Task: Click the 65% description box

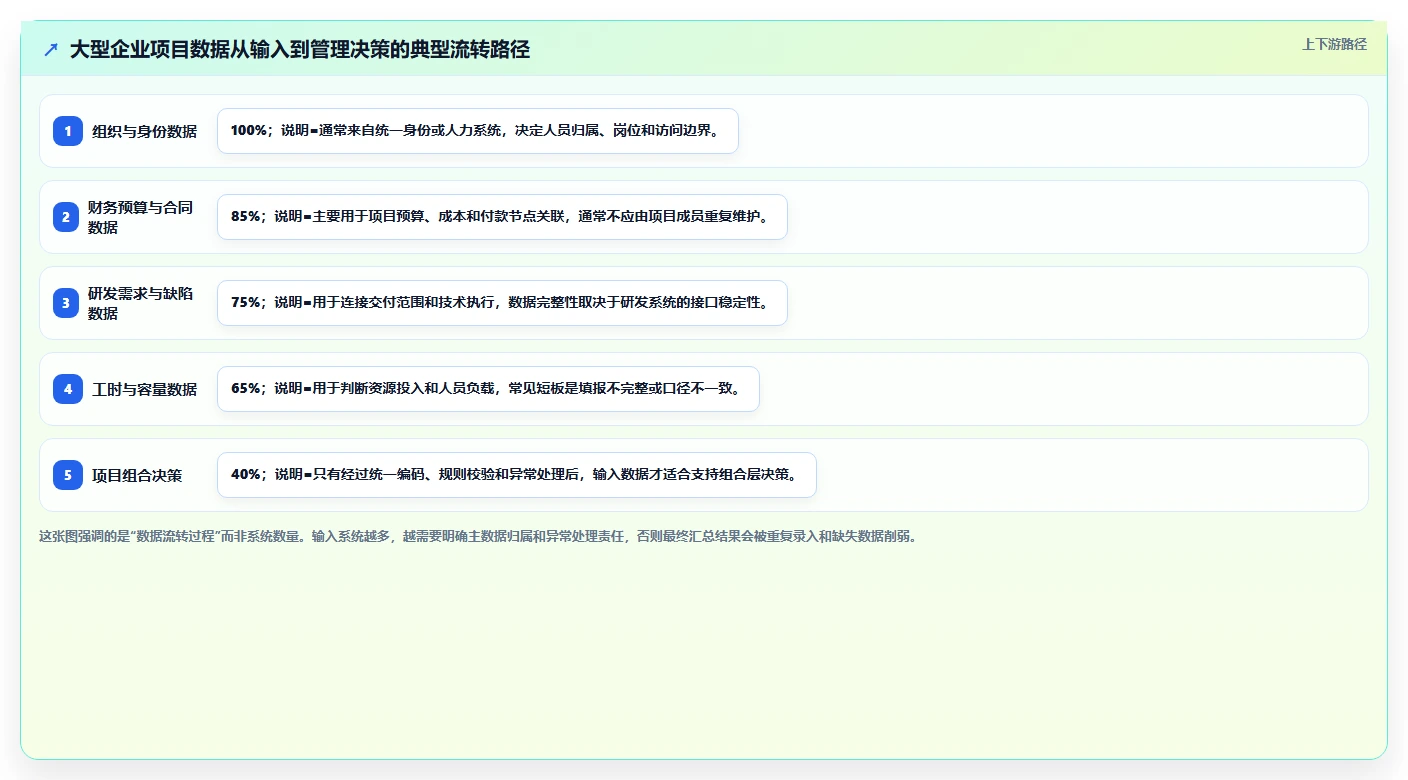Action: click(x=489, y=389)
